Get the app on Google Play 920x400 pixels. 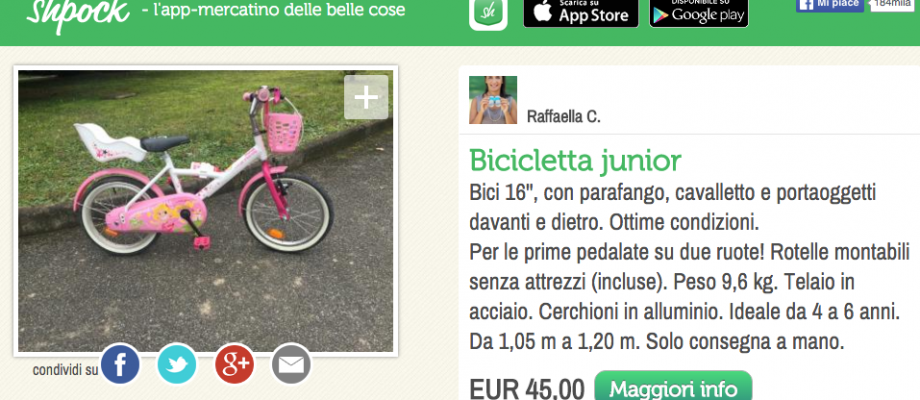click(699, 12)
